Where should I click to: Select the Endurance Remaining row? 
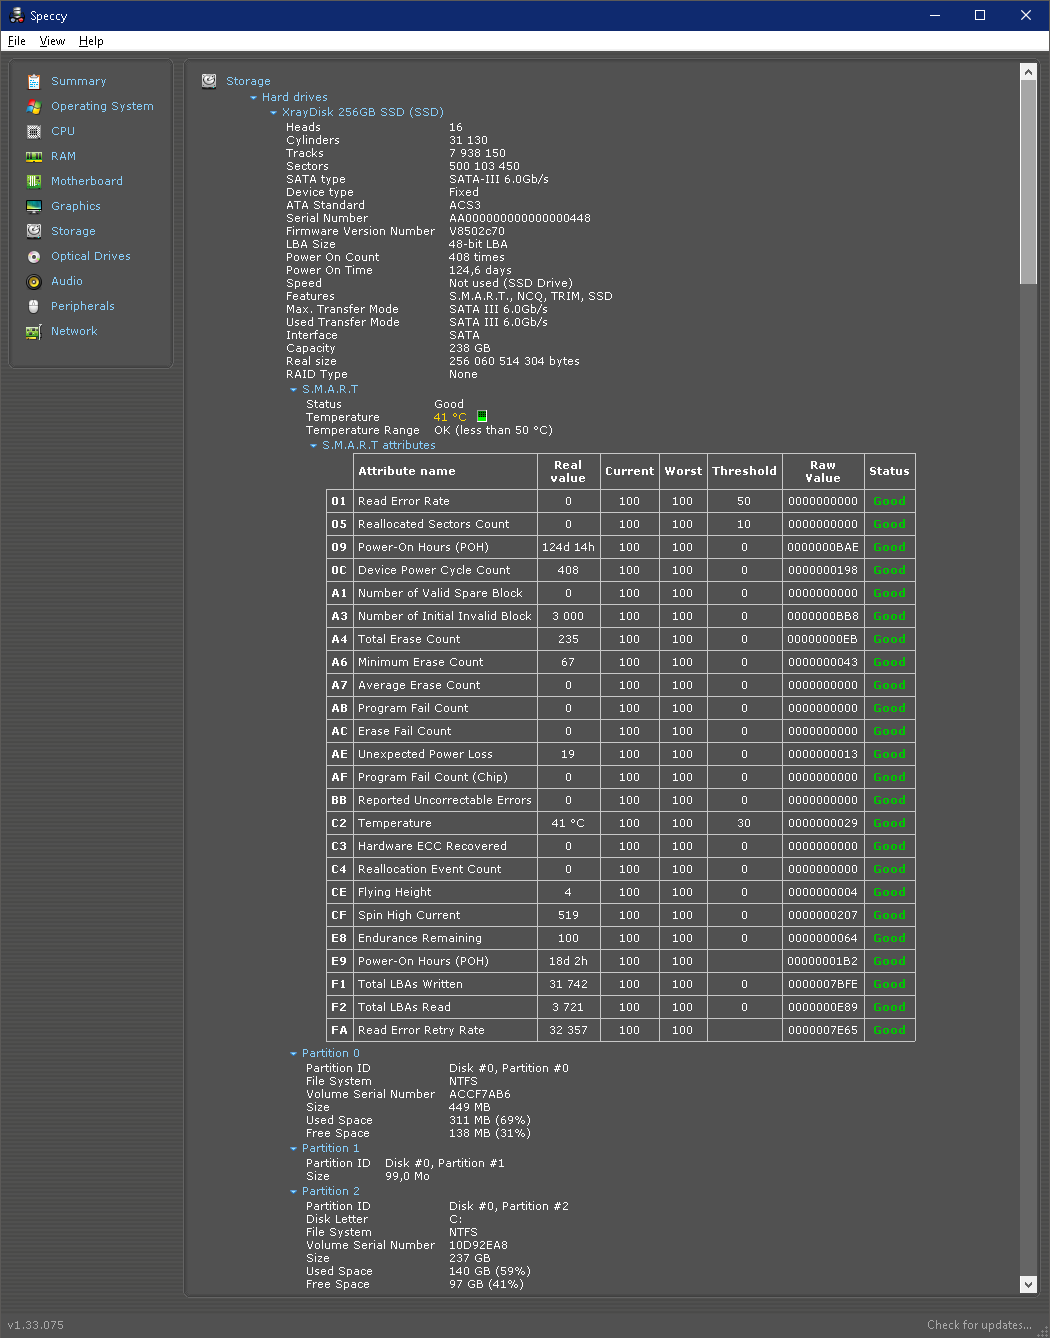[621, 938]
